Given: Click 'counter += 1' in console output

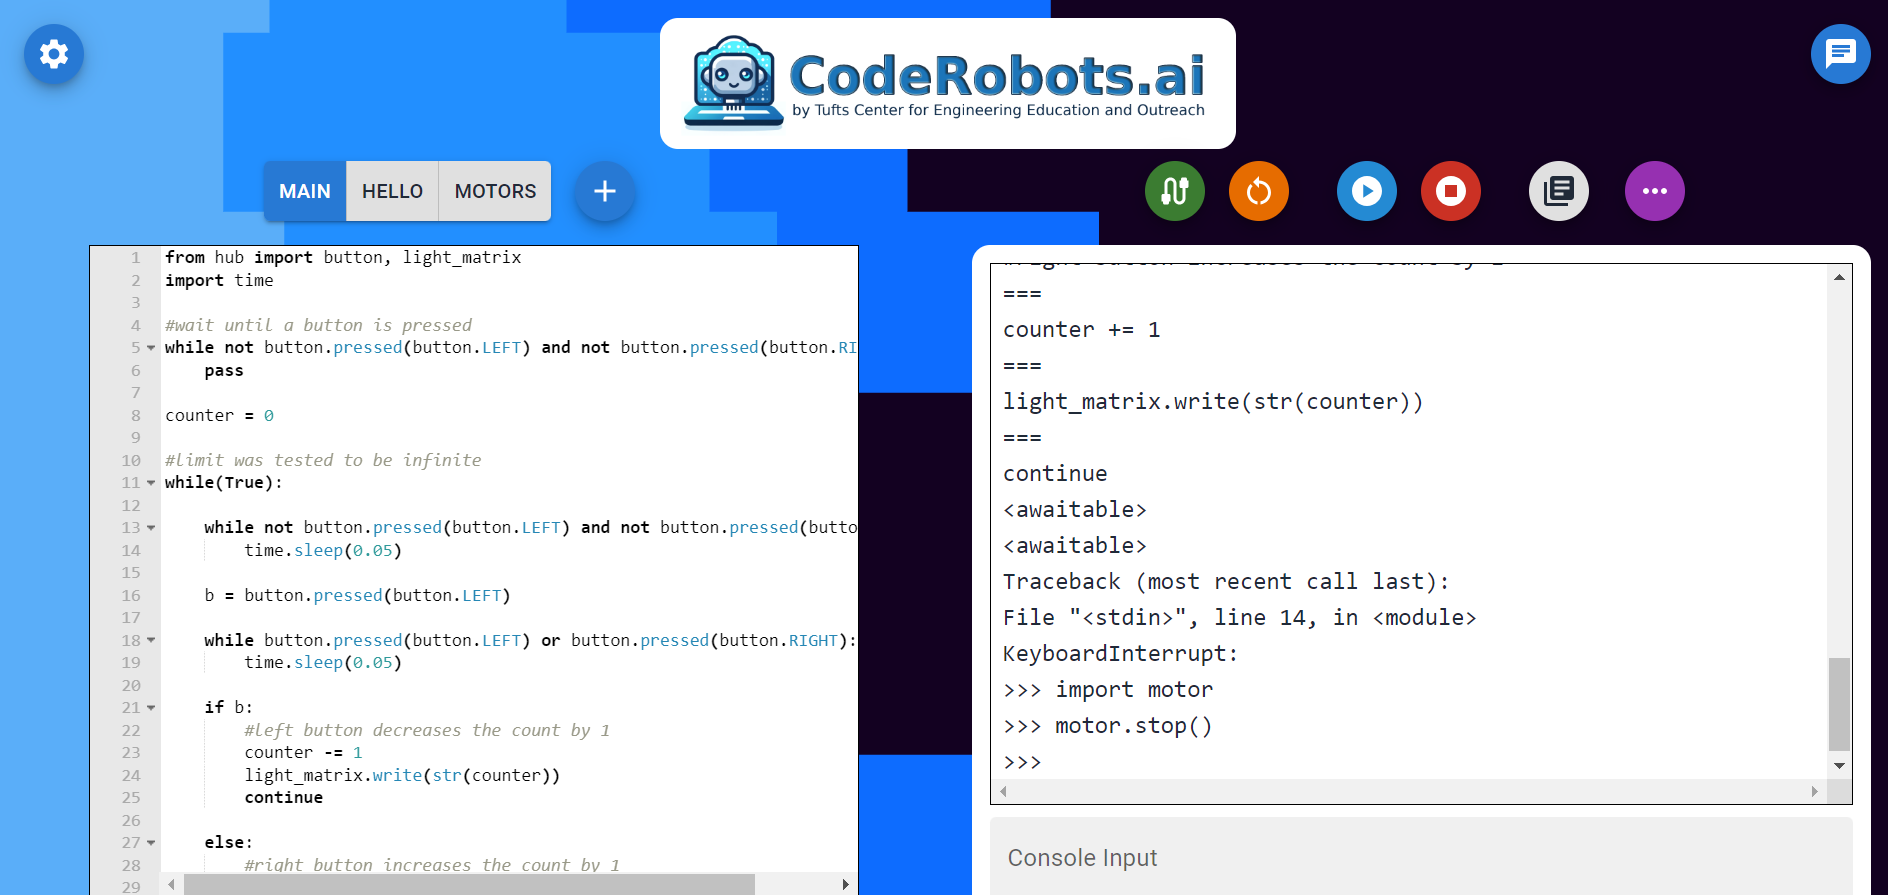Looking at the screenshot, I should [x=1081, y=330].
